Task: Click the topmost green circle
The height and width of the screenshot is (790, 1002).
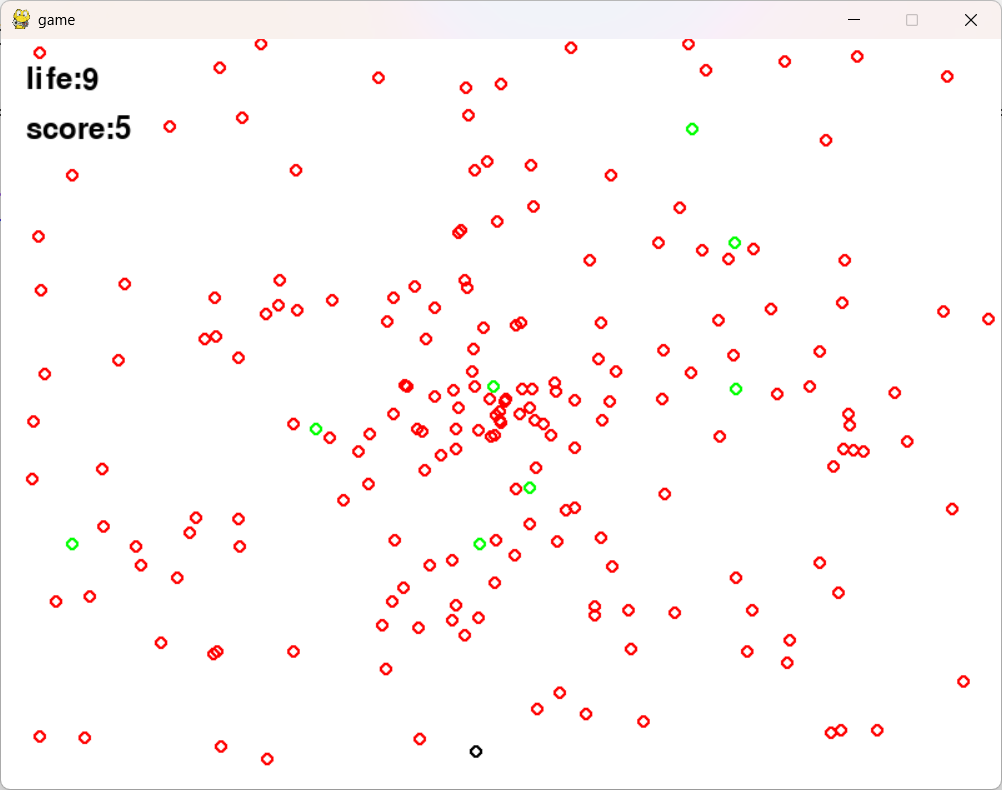Action: [x=692, y=129]
